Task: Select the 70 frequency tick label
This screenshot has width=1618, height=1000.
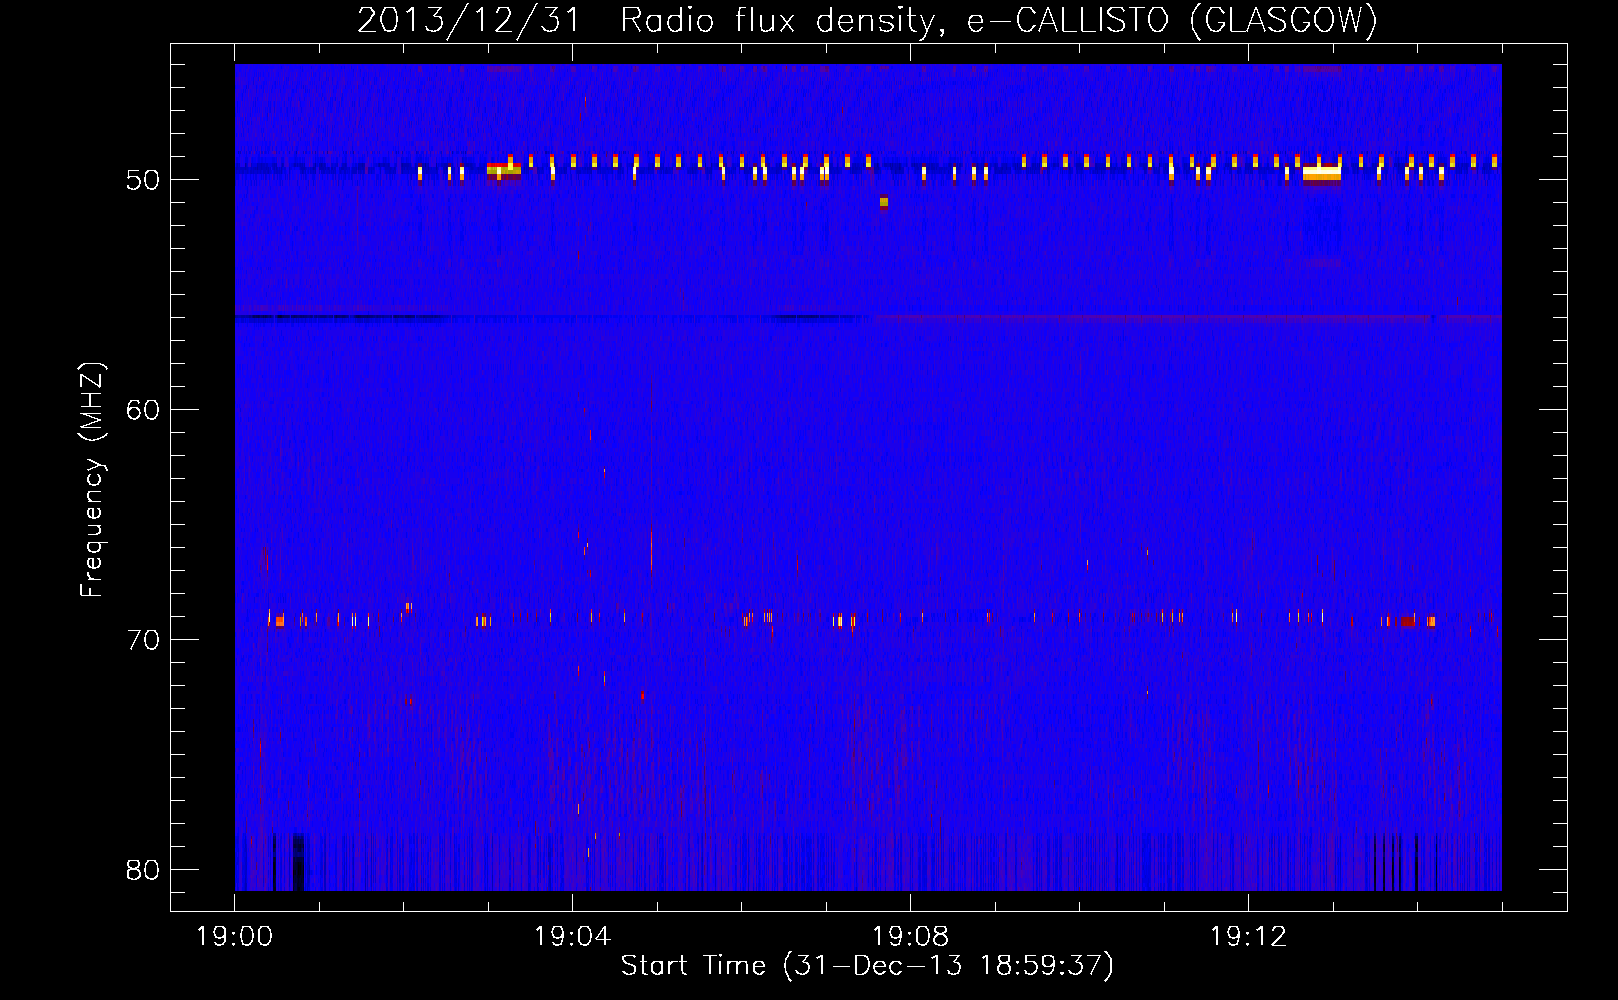Action: coord(143,640)
